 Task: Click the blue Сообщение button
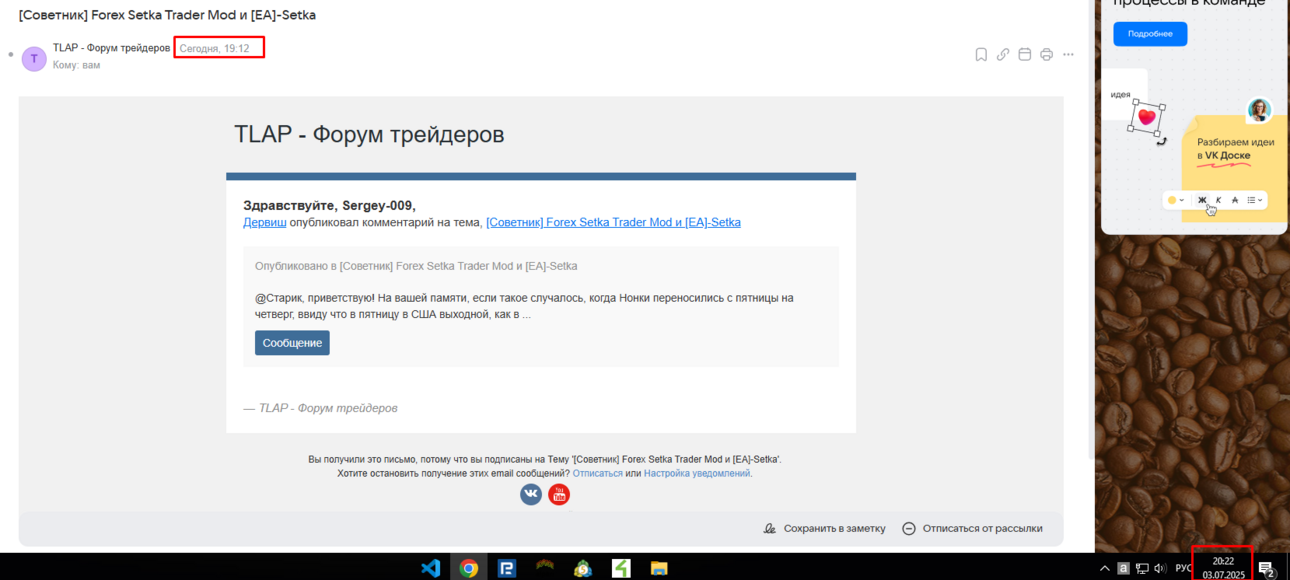click(292, 343)
